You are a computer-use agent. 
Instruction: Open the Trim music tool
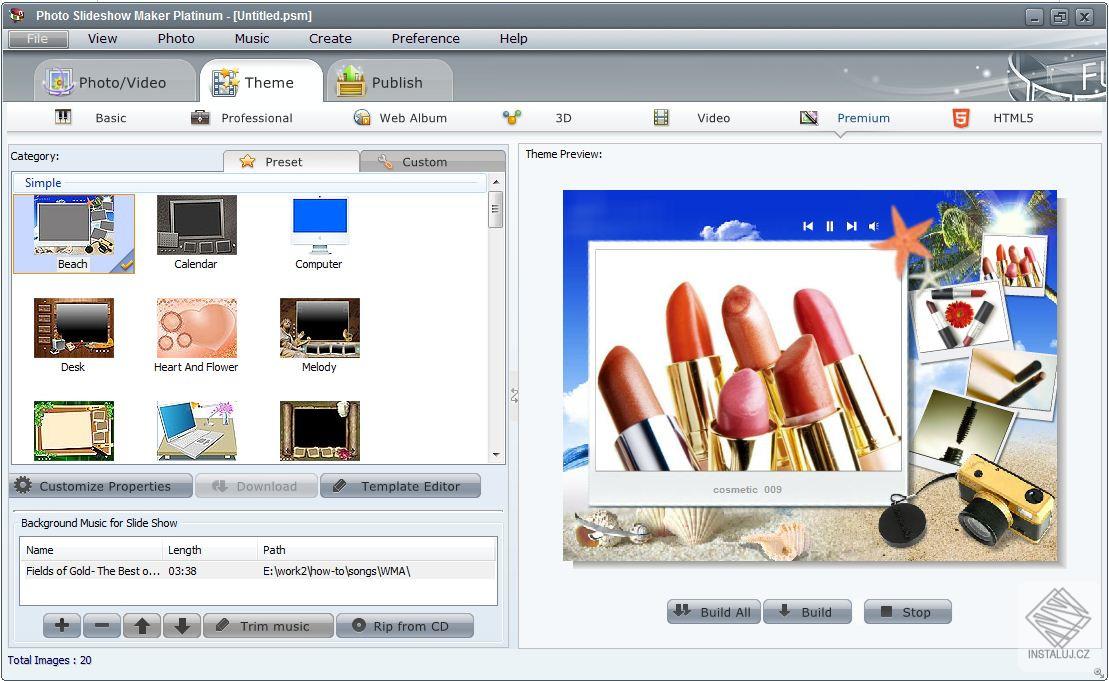click(x=268, y=625)
